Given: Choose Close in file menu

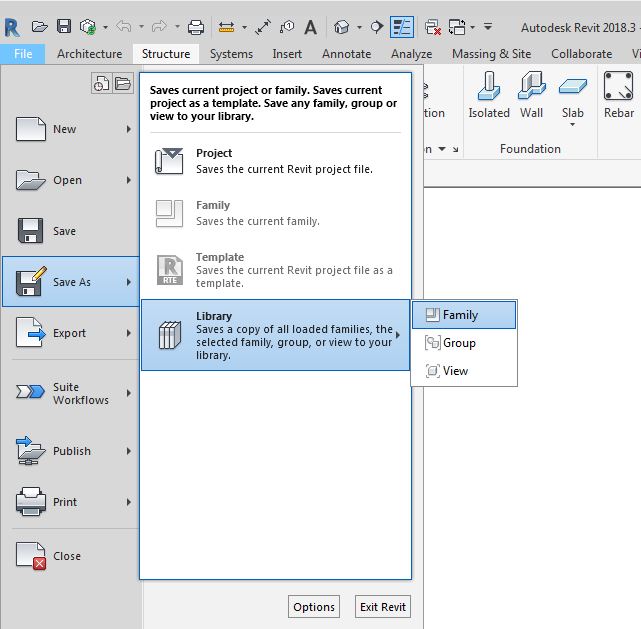Looking at the screenshot, I should coord(71,556).
